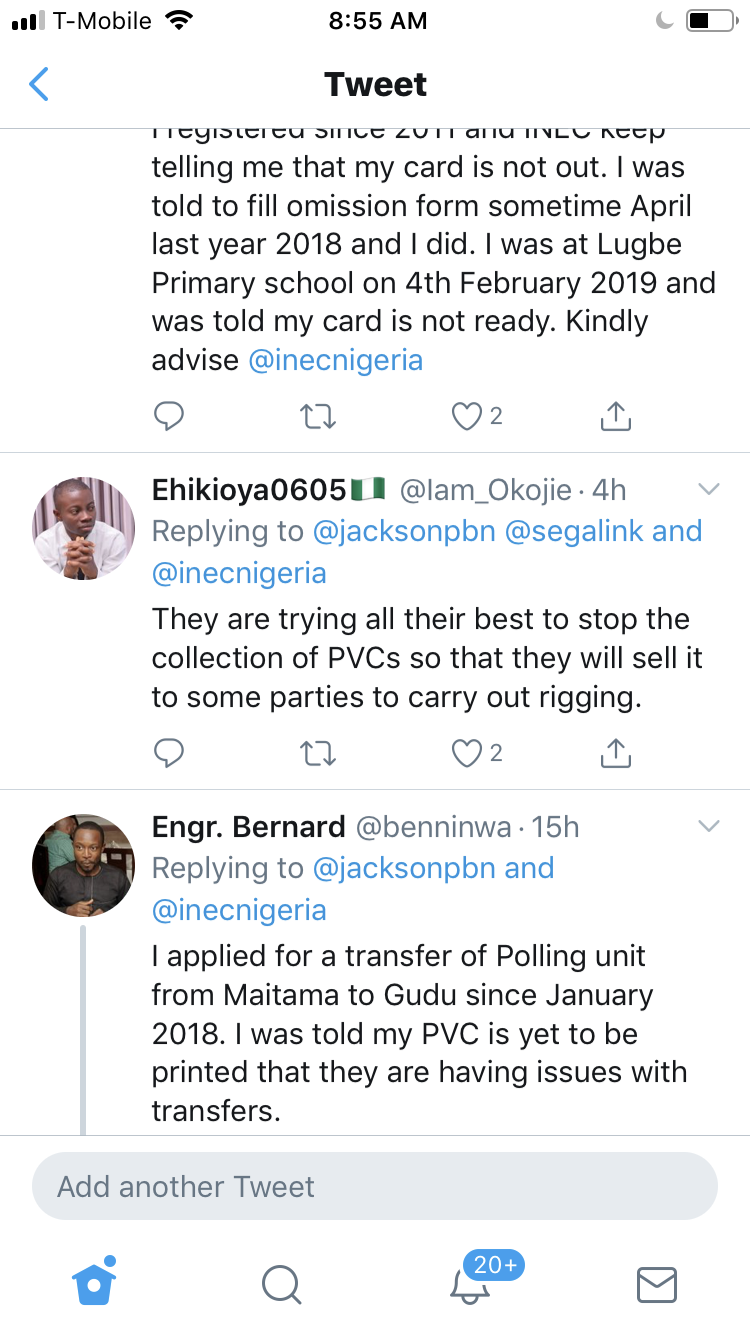
Task: Retweet the Lugbe Primary school tweet
Action: point(318,416)
